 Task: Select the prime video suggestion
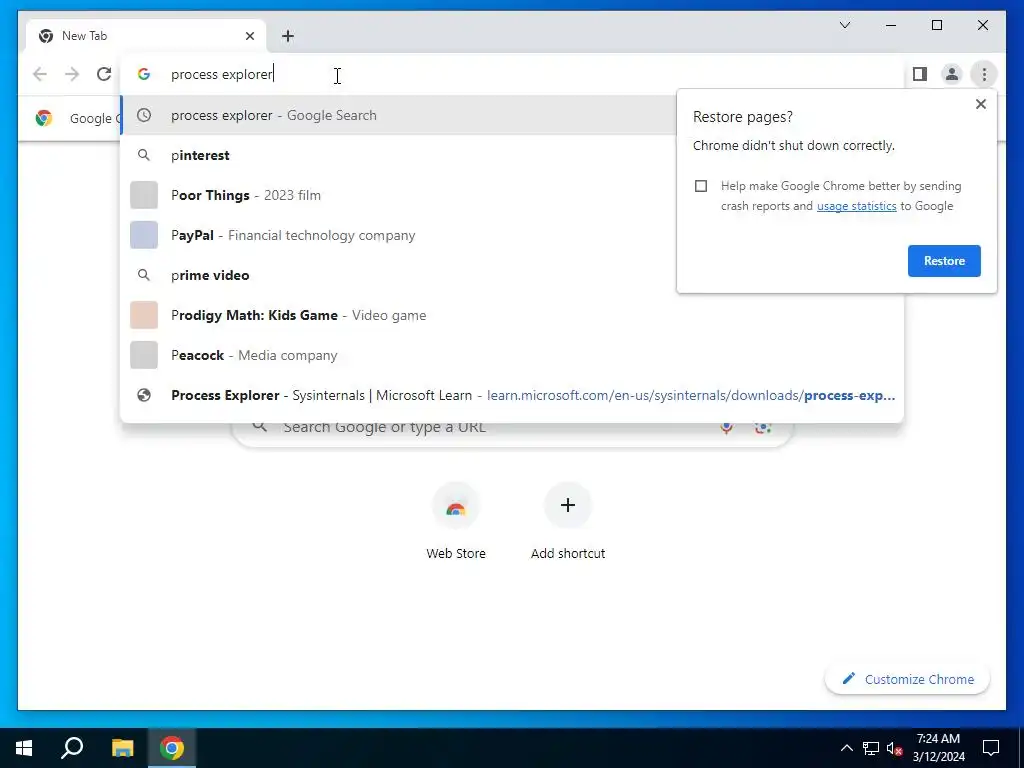point(398,275)
